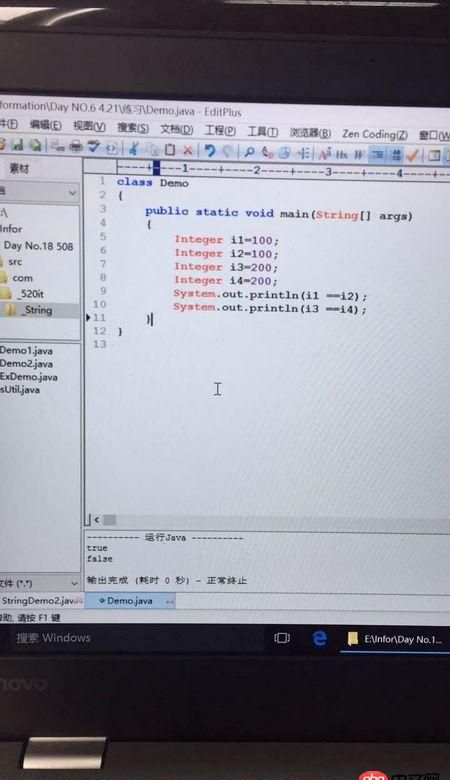The height and width of the screenshot is (780, 450).
Task: Click 'true' in the output window
Action: click(x=97, y=548)
